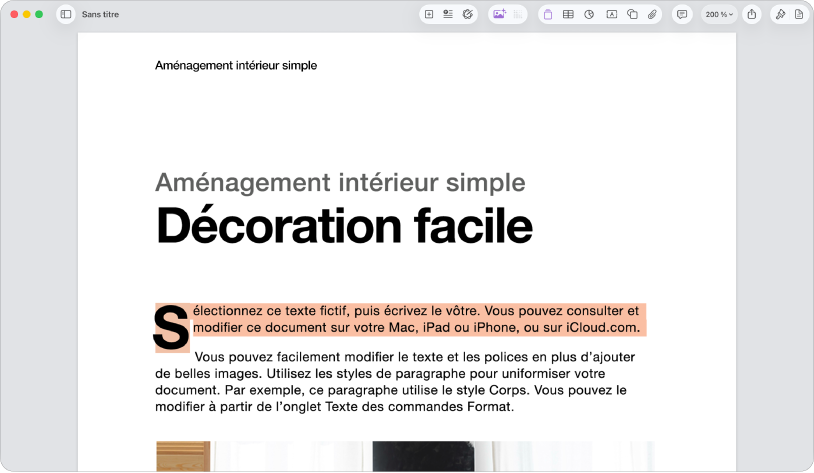The width and height of the screenshot is (814, 473).
Task: Click the line starting 'document. Par exemple'
Action: tap(391, 390)
